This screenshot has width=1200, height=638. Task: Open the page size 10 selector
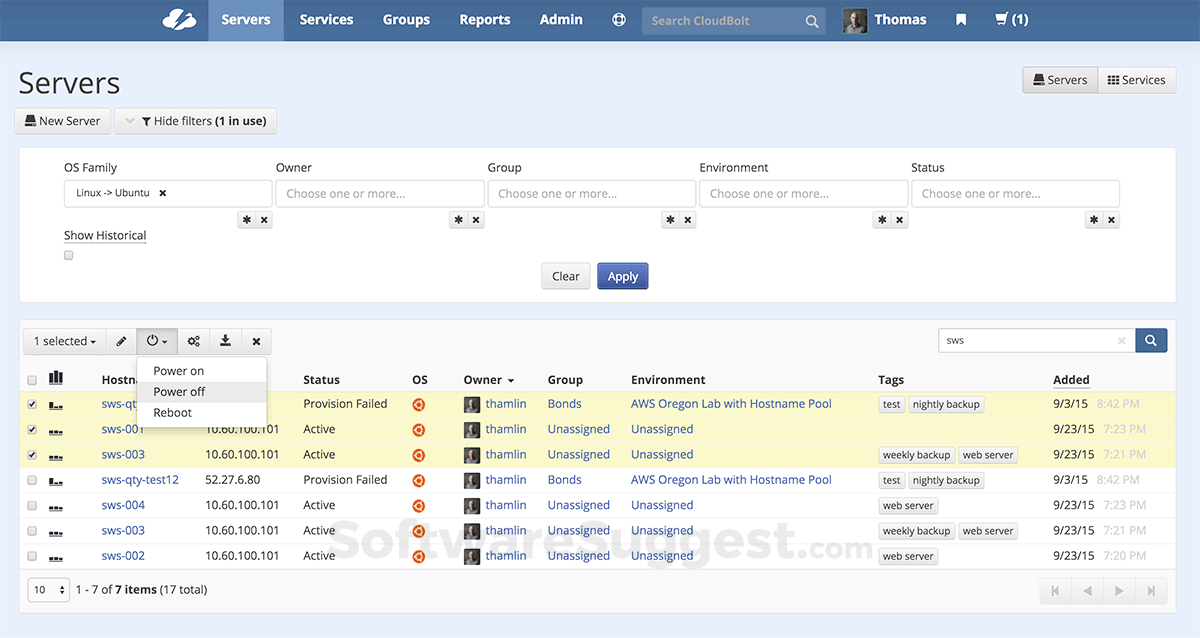48,590
